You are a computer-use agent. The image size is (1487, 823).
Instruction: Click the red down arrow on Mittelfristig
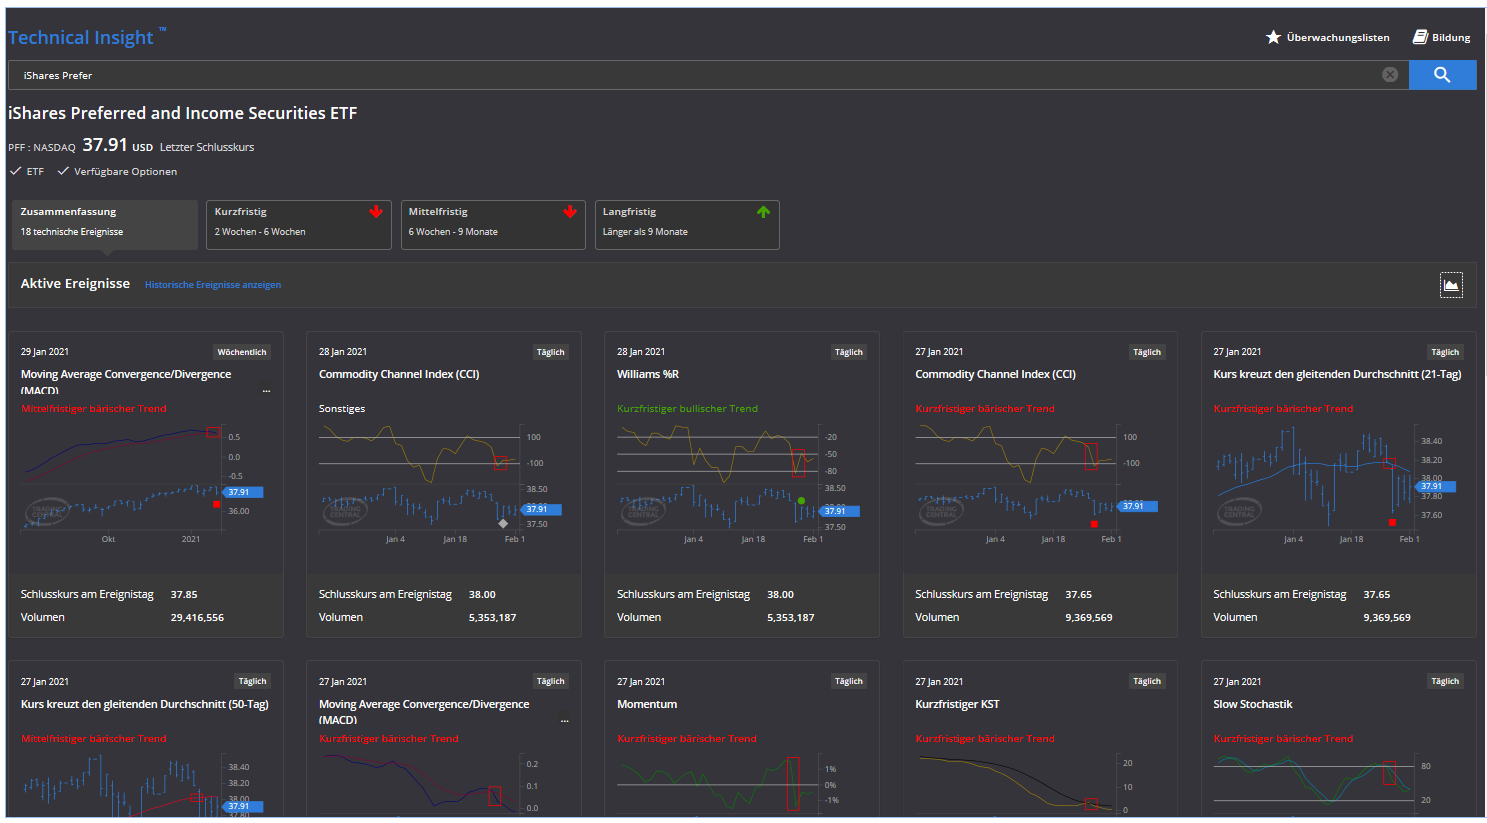[x=570, y=212]
